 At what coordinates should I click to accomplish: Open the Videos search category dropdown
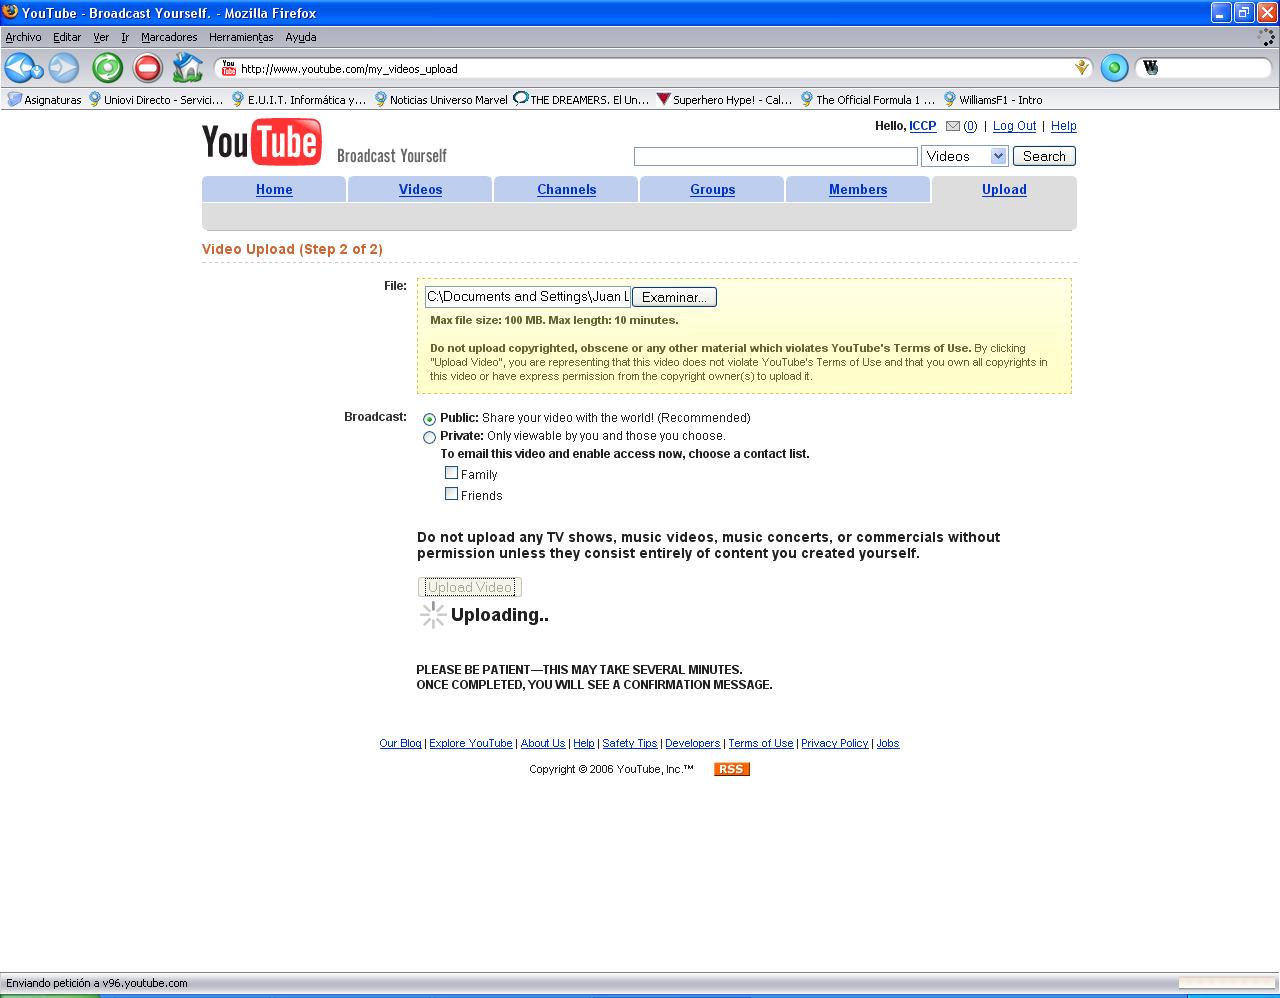tap(964, 156)
